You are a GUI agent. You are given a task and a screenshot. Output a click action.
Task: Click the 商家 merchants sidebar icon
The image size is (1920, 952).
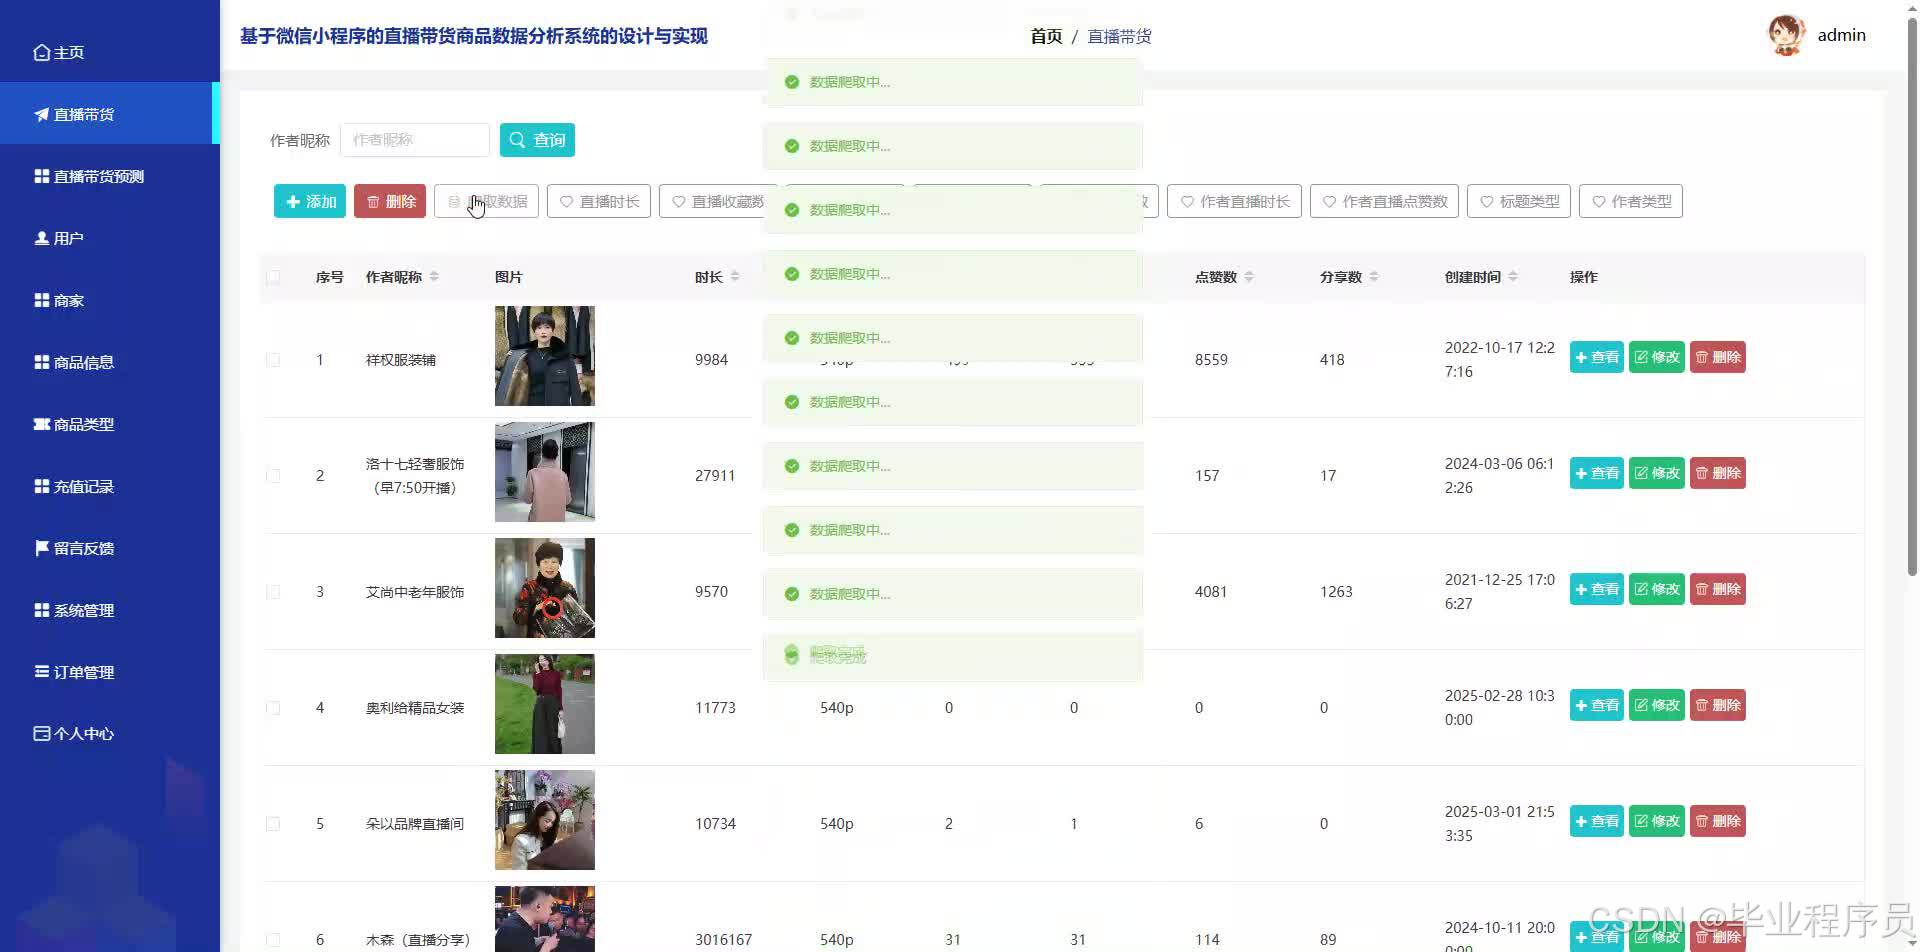pos(41,300)
